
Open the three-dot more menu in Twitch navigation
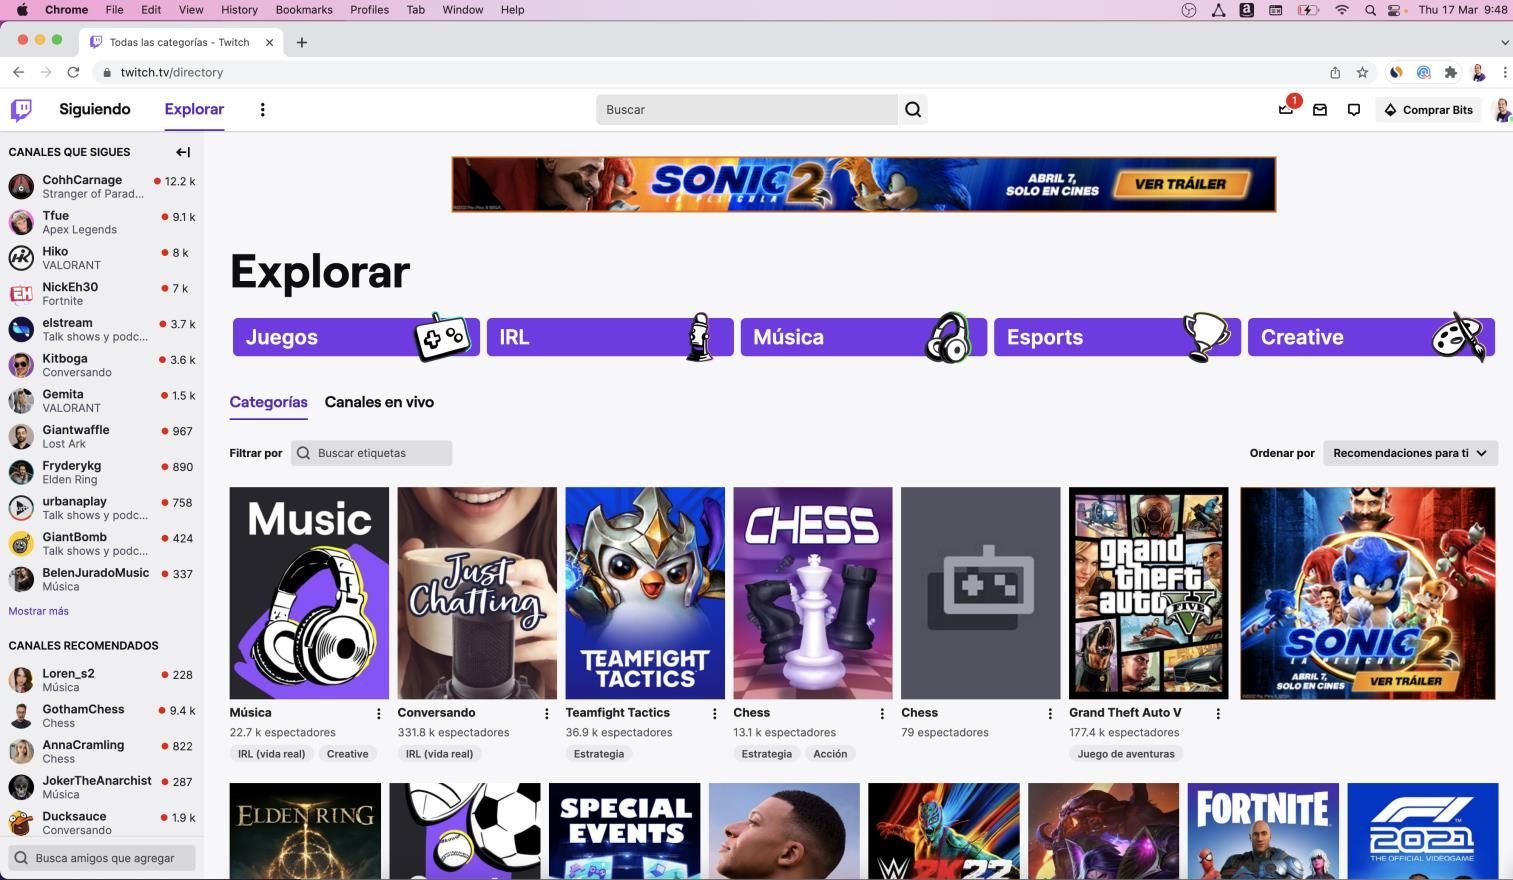(x=262, y=110)
